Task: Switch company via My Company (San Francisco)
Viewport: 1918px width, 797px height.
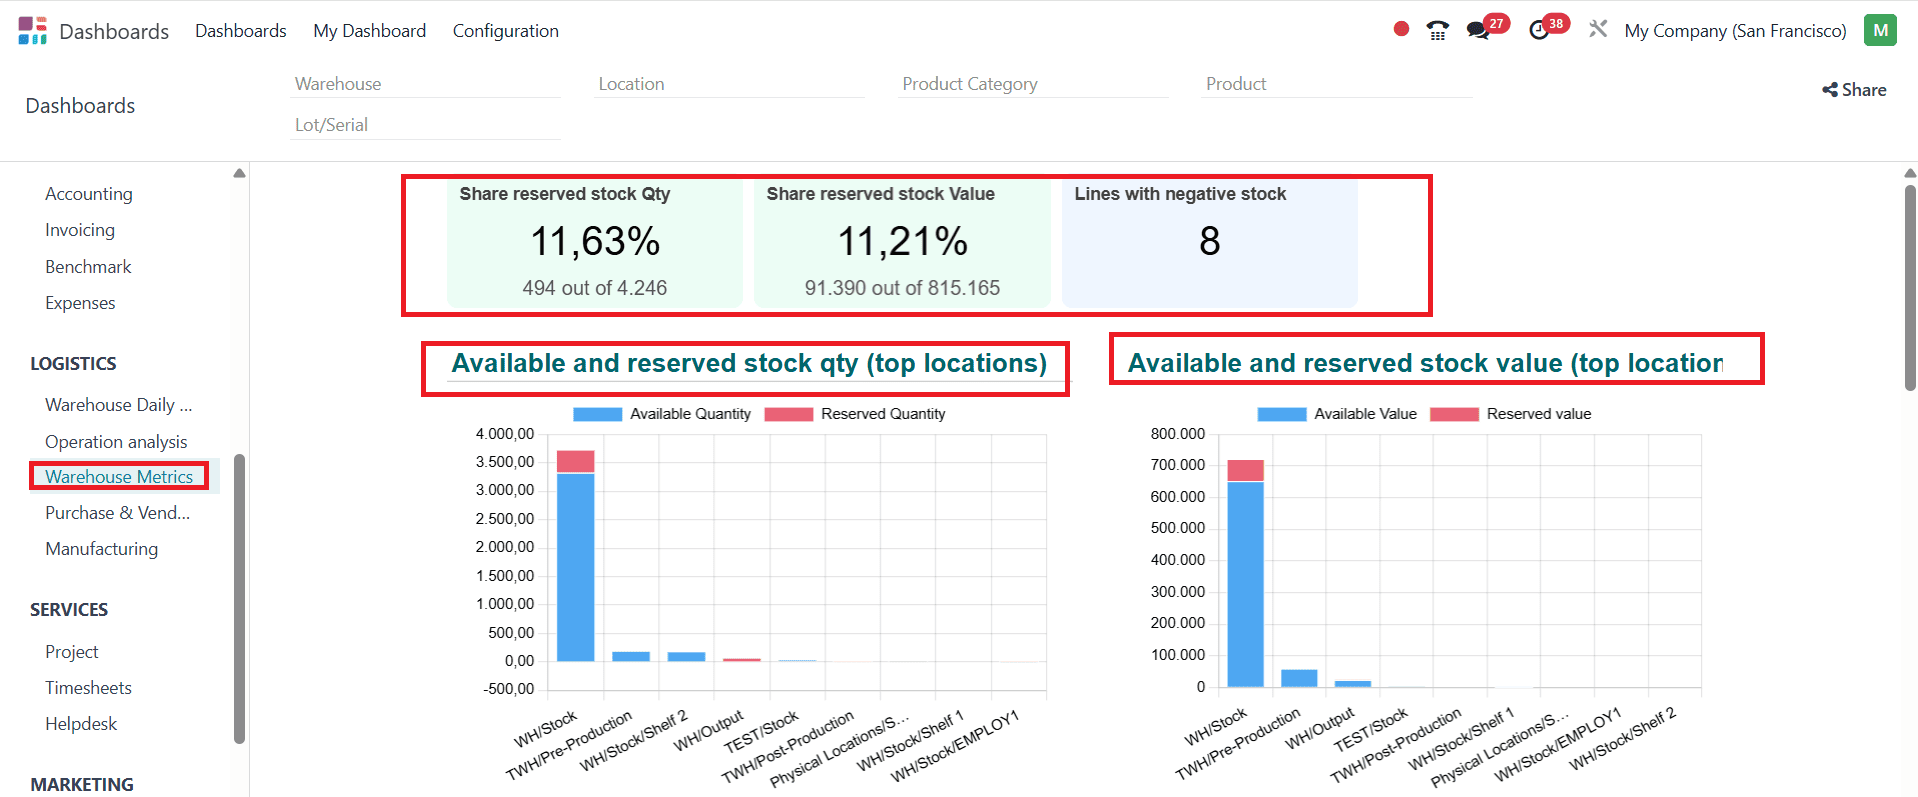Action: 1735,31
